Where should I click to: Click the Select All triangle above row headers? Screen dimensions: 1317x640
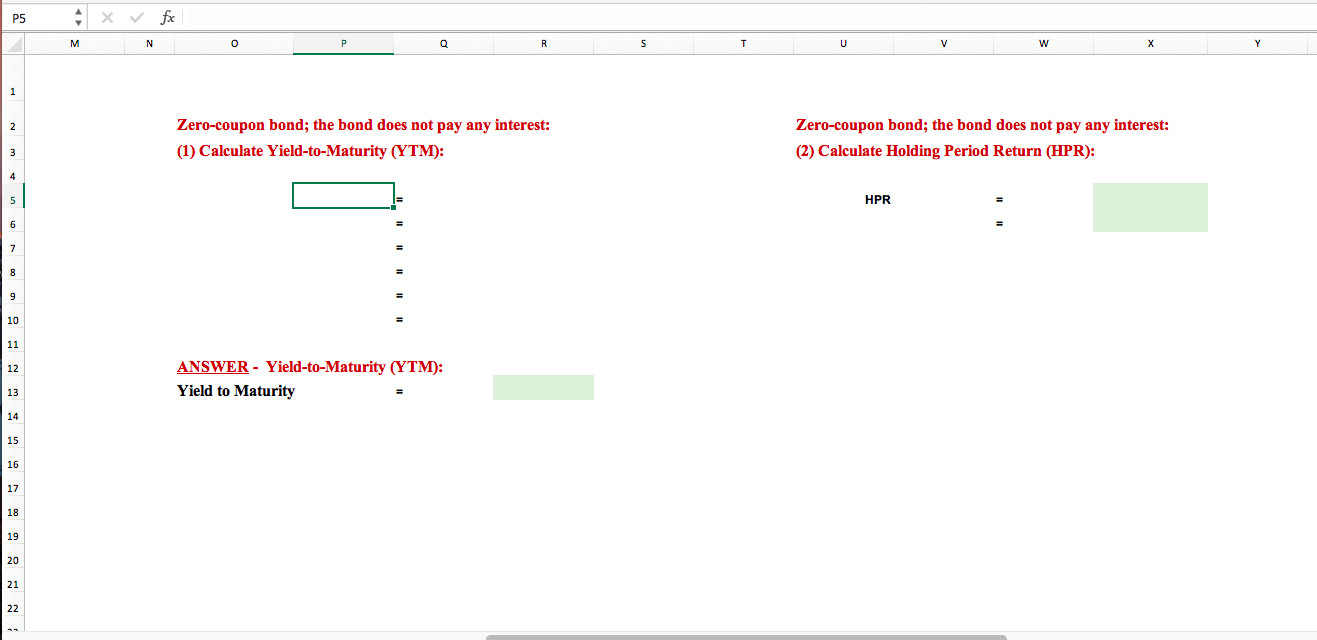click(12, 43)
